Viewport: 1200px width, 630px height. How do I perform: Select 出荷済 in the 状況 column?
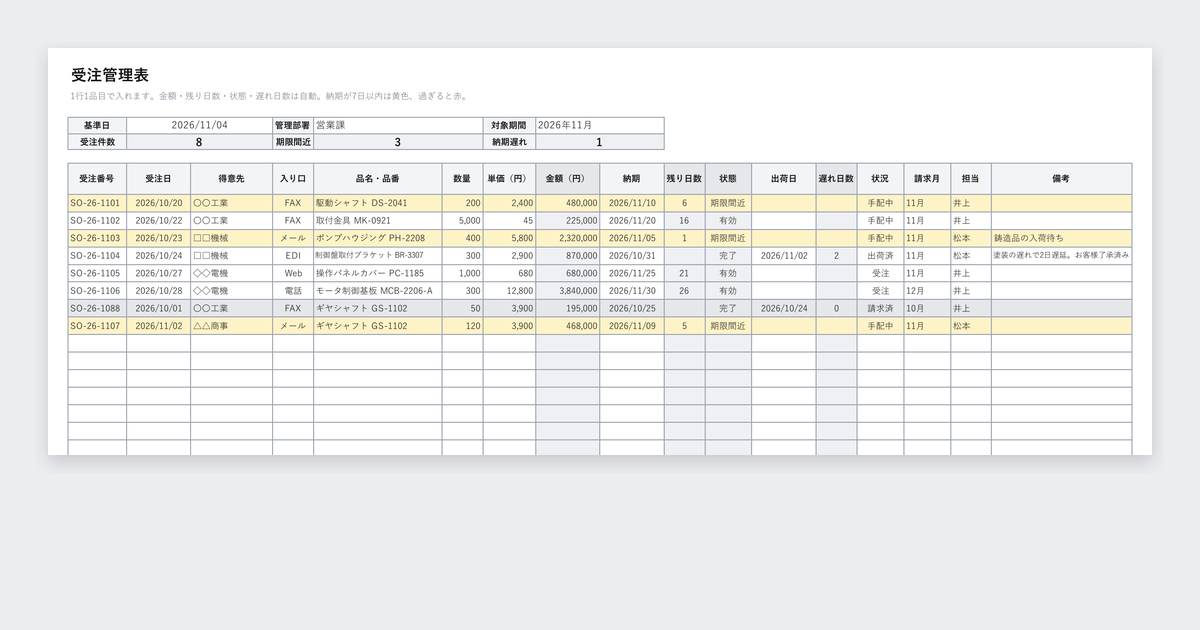[x=880, y=256]
